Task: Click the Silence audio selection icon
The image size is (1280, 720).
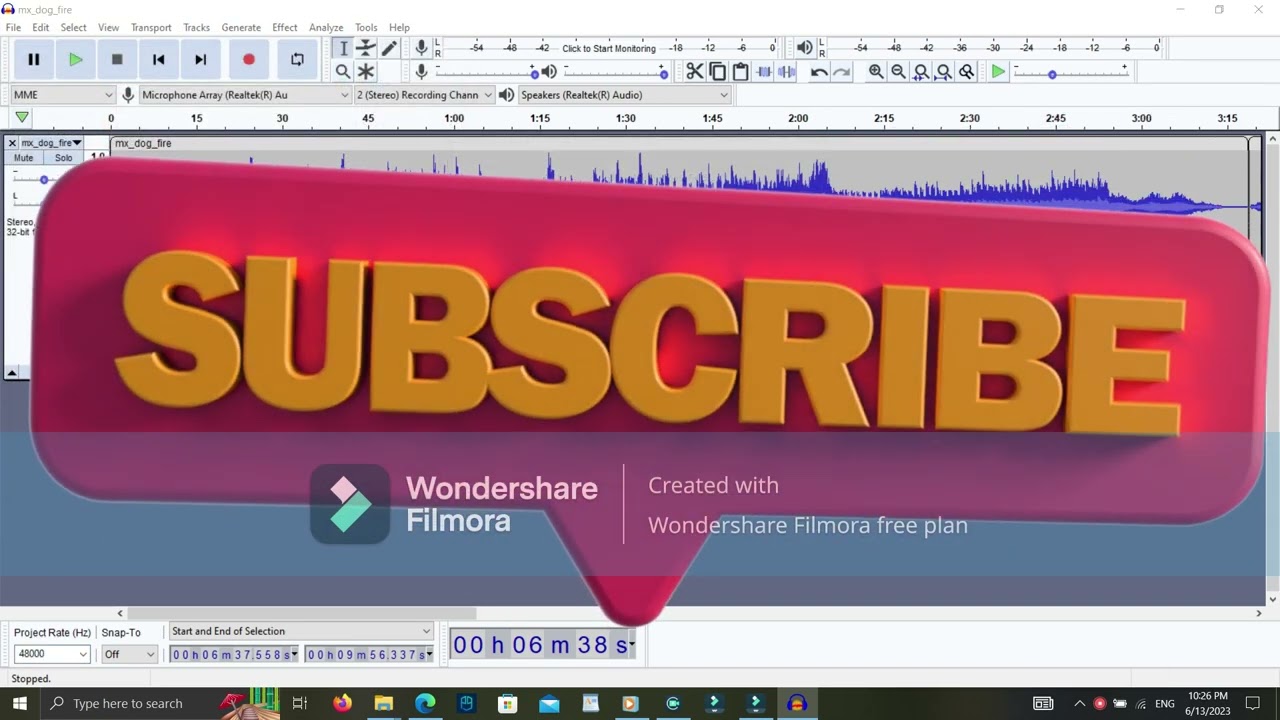Action: 787,71
